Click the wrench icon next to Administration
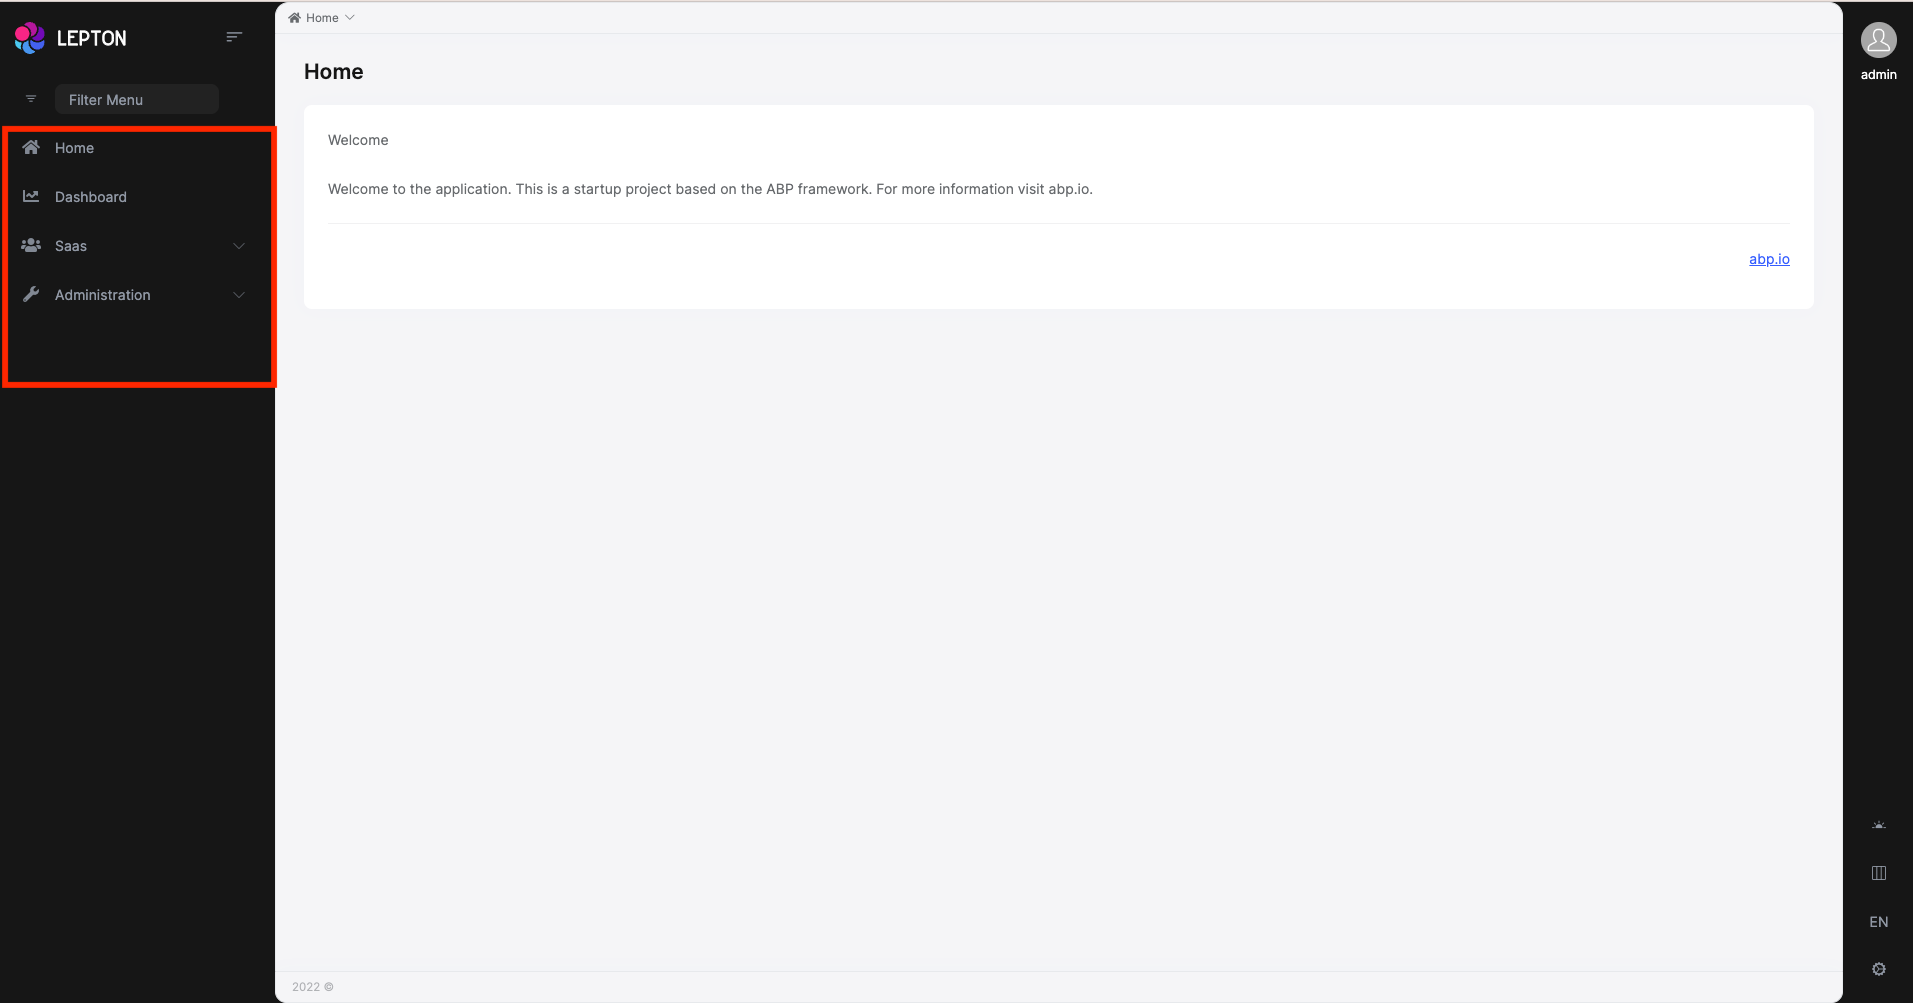The width and height of the screenshot is (1913, 1003). [31, 294]
